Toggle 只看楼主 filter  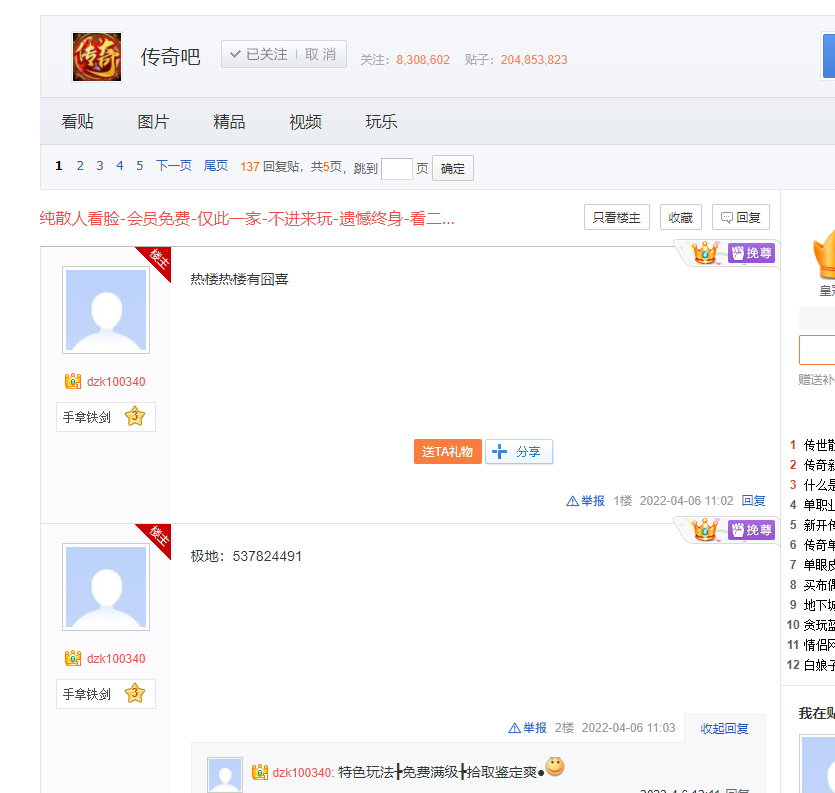[617, 217]
